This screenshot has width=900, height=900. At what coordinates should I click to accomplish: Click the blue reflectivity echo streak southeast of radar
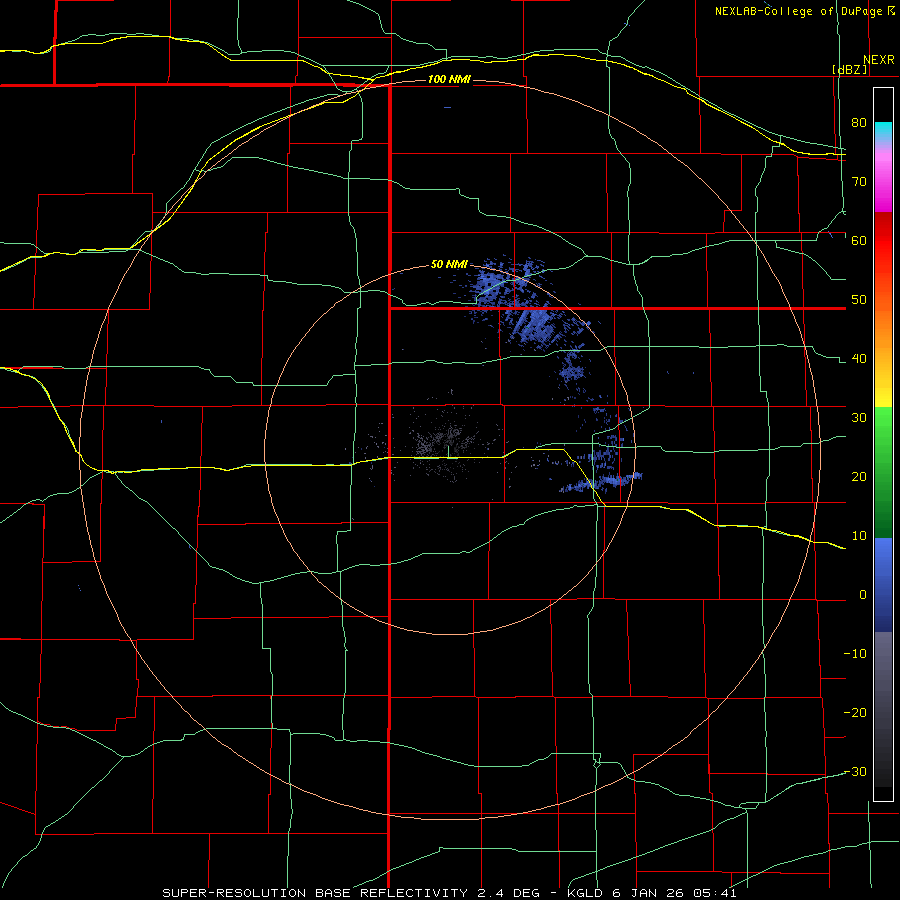click(602, 482)
